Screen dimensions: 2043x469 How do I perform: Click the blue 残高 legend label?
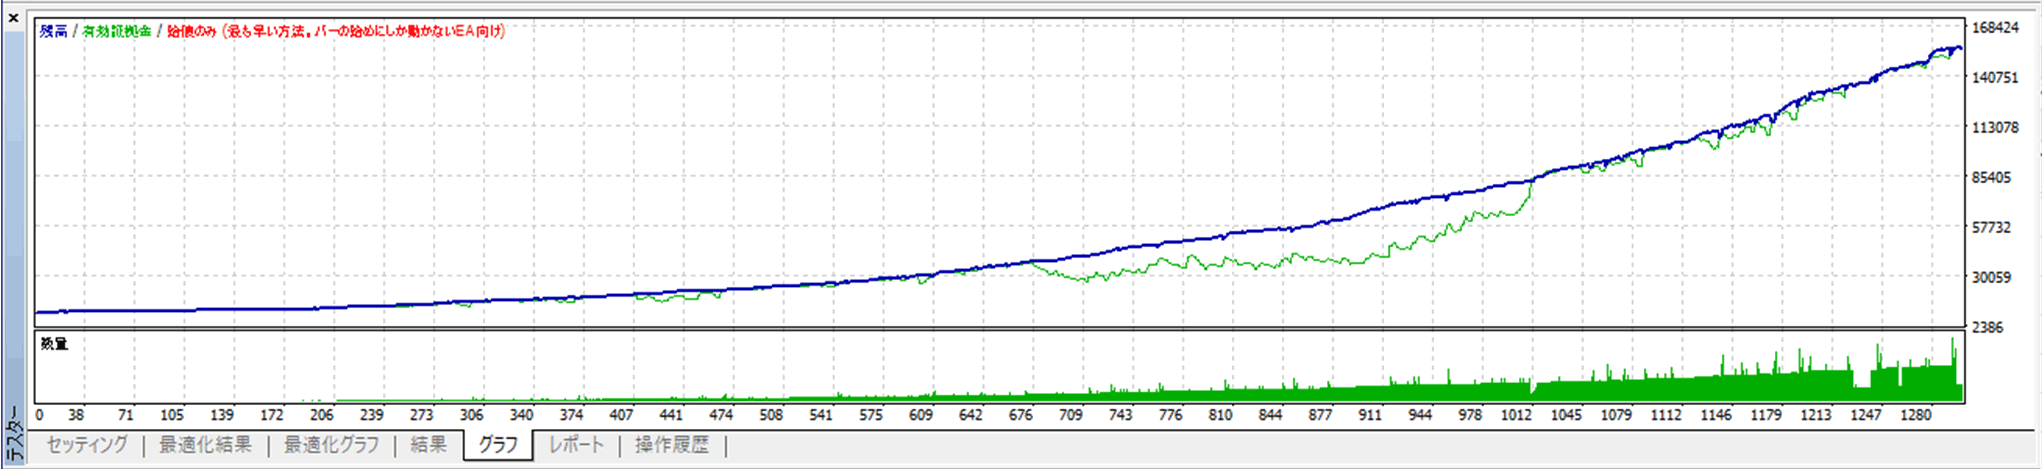point(53,31)
